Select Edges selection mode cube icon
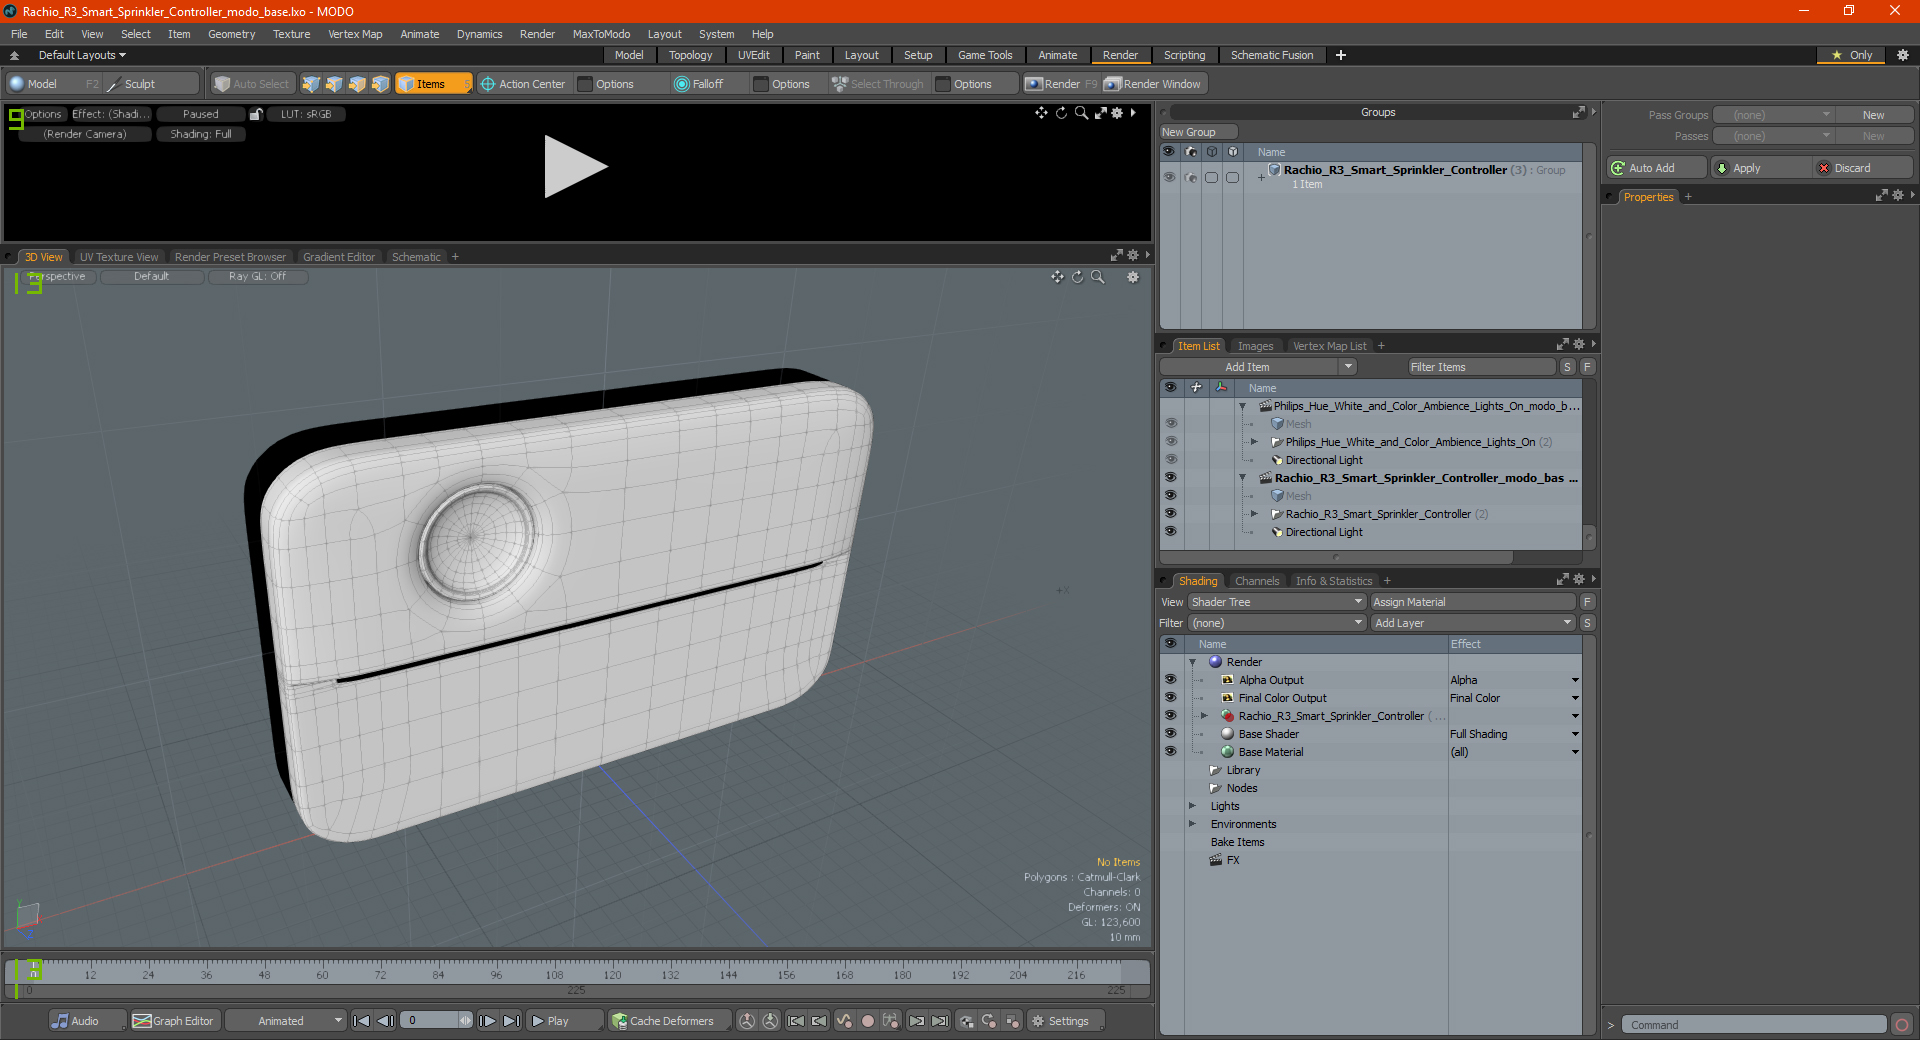Viewport: 1920px width, 1040px height. click(334, 84)
